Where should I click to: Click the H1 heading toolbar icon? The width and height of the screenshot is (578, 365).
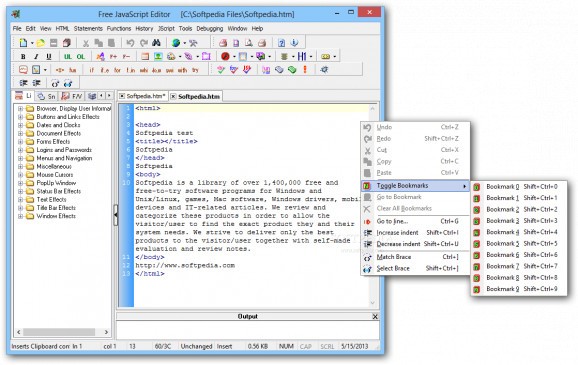302,56
